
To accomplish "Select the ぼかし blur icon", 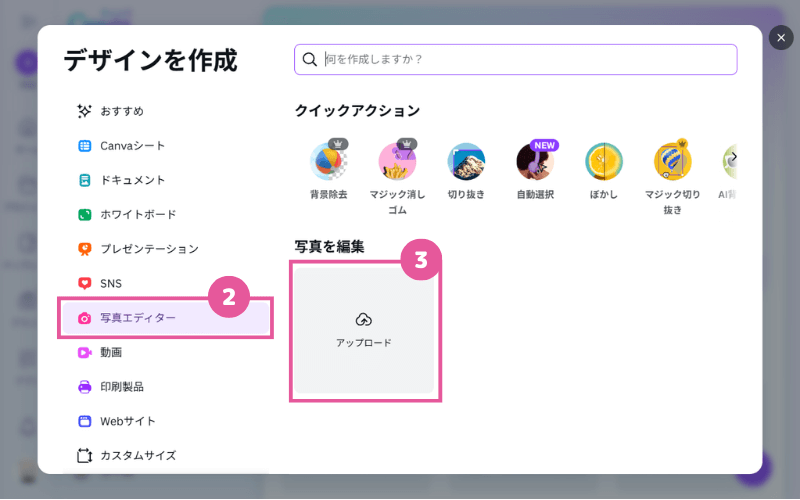I will [x=604, y=162].
